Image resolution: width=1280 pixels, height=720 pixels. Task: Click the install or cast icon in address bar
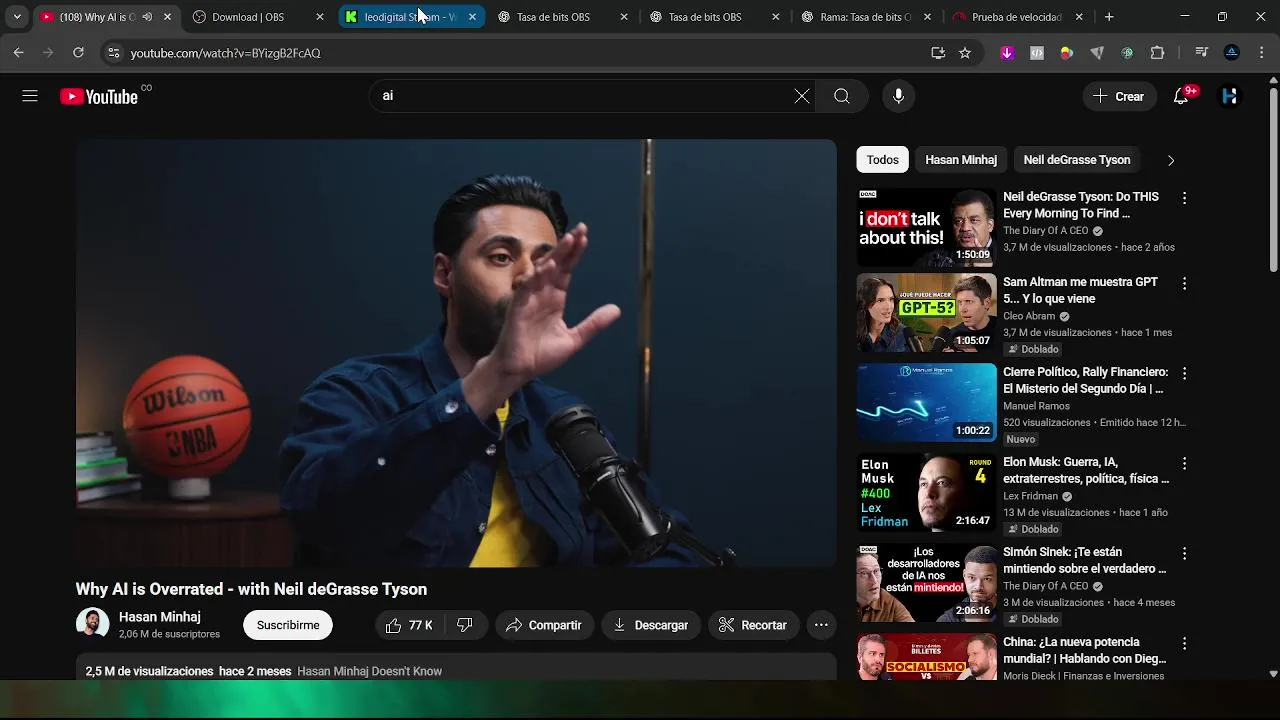[x=938, y=53]
